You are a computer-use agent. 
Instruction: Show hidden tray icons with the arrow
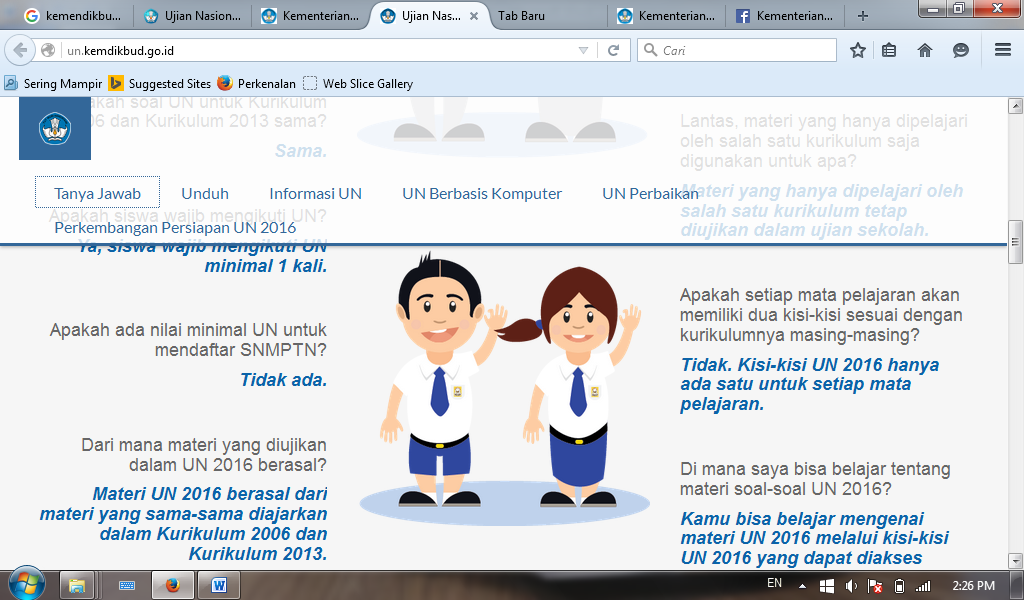pyautogui.click(x=805, y=587)
